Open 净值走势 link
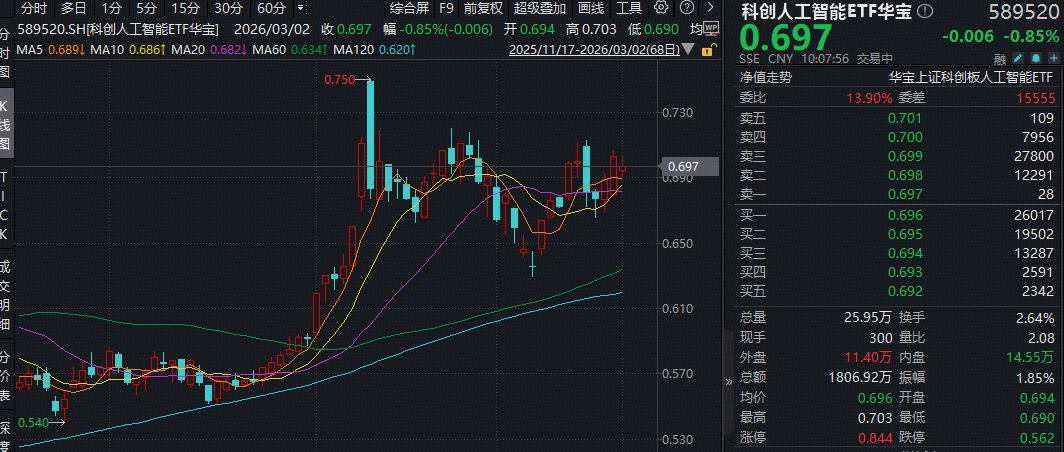 [765, 78]
